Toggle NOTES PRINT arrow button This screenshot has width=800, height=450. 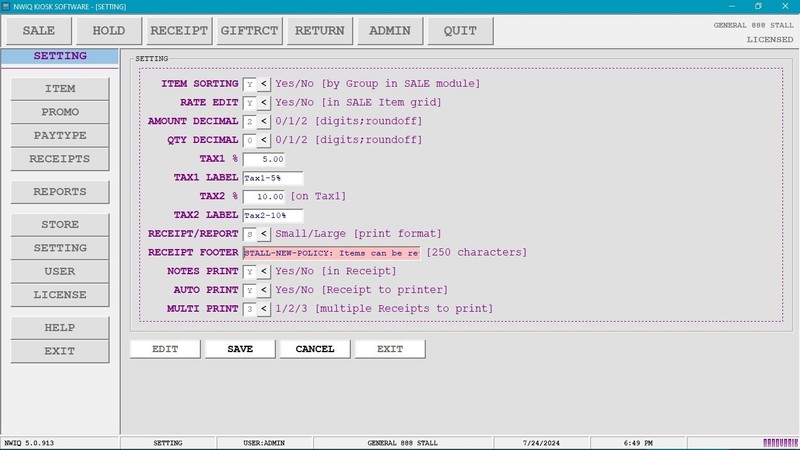(x=264, y=271)
